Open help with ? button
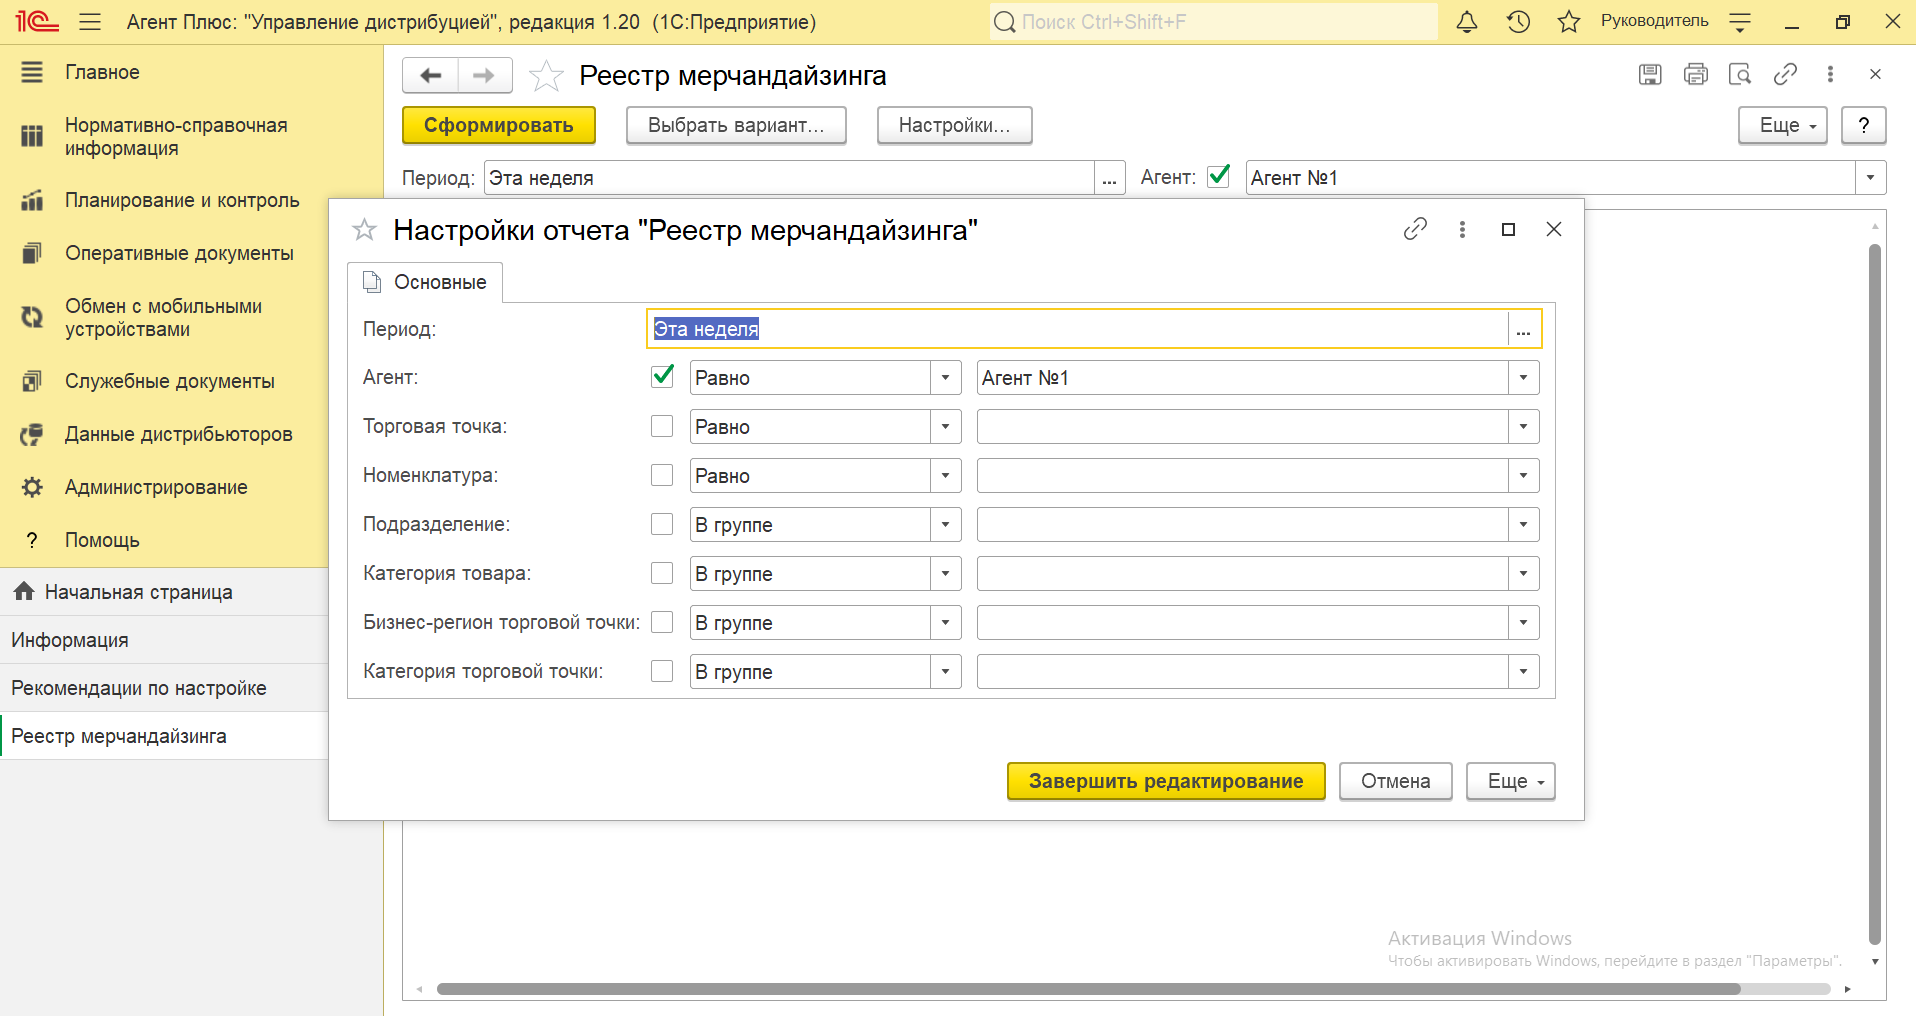The image size is (1916, 1016). point(1863,125)
